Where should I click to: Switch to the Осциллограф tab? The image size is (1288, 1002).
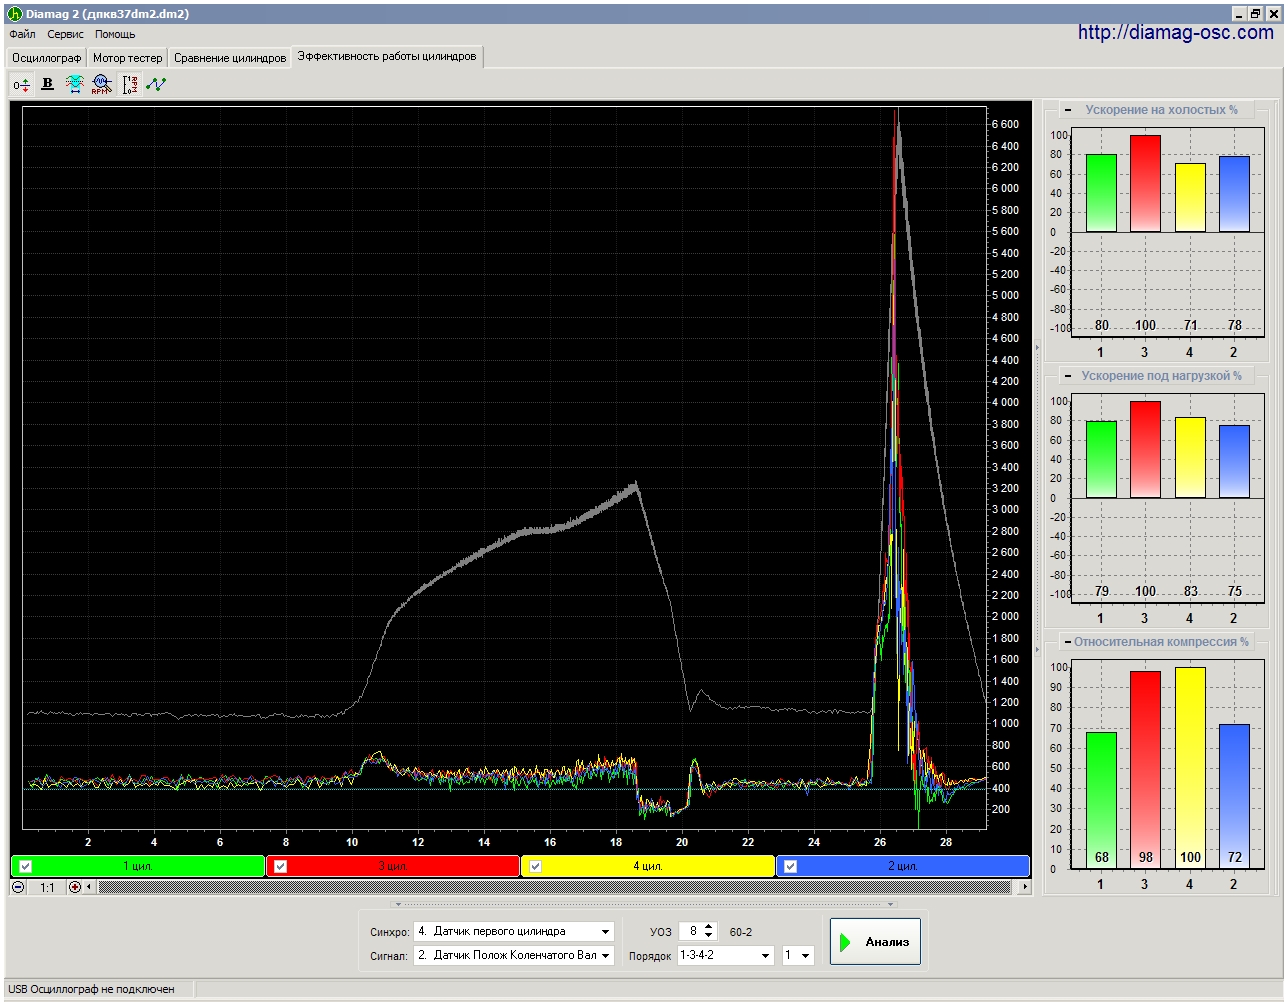pyautogui.click(x=46, y=58)
